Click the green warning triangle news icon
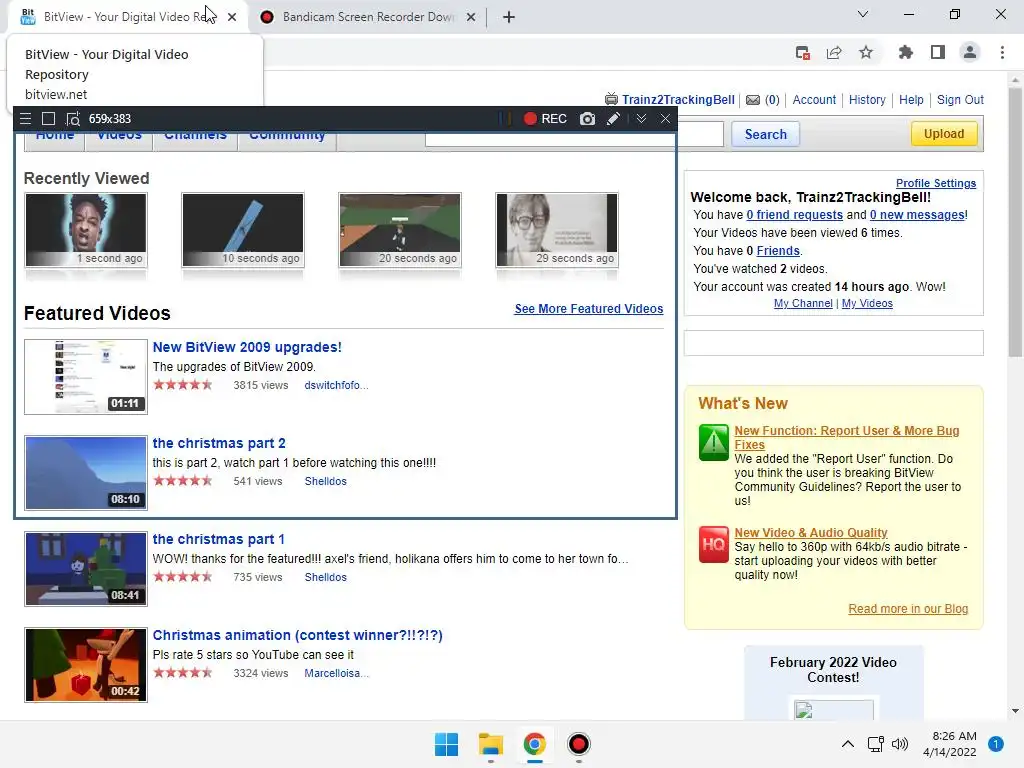This screenshot has width=1024, height=768. tap(713, 442)
